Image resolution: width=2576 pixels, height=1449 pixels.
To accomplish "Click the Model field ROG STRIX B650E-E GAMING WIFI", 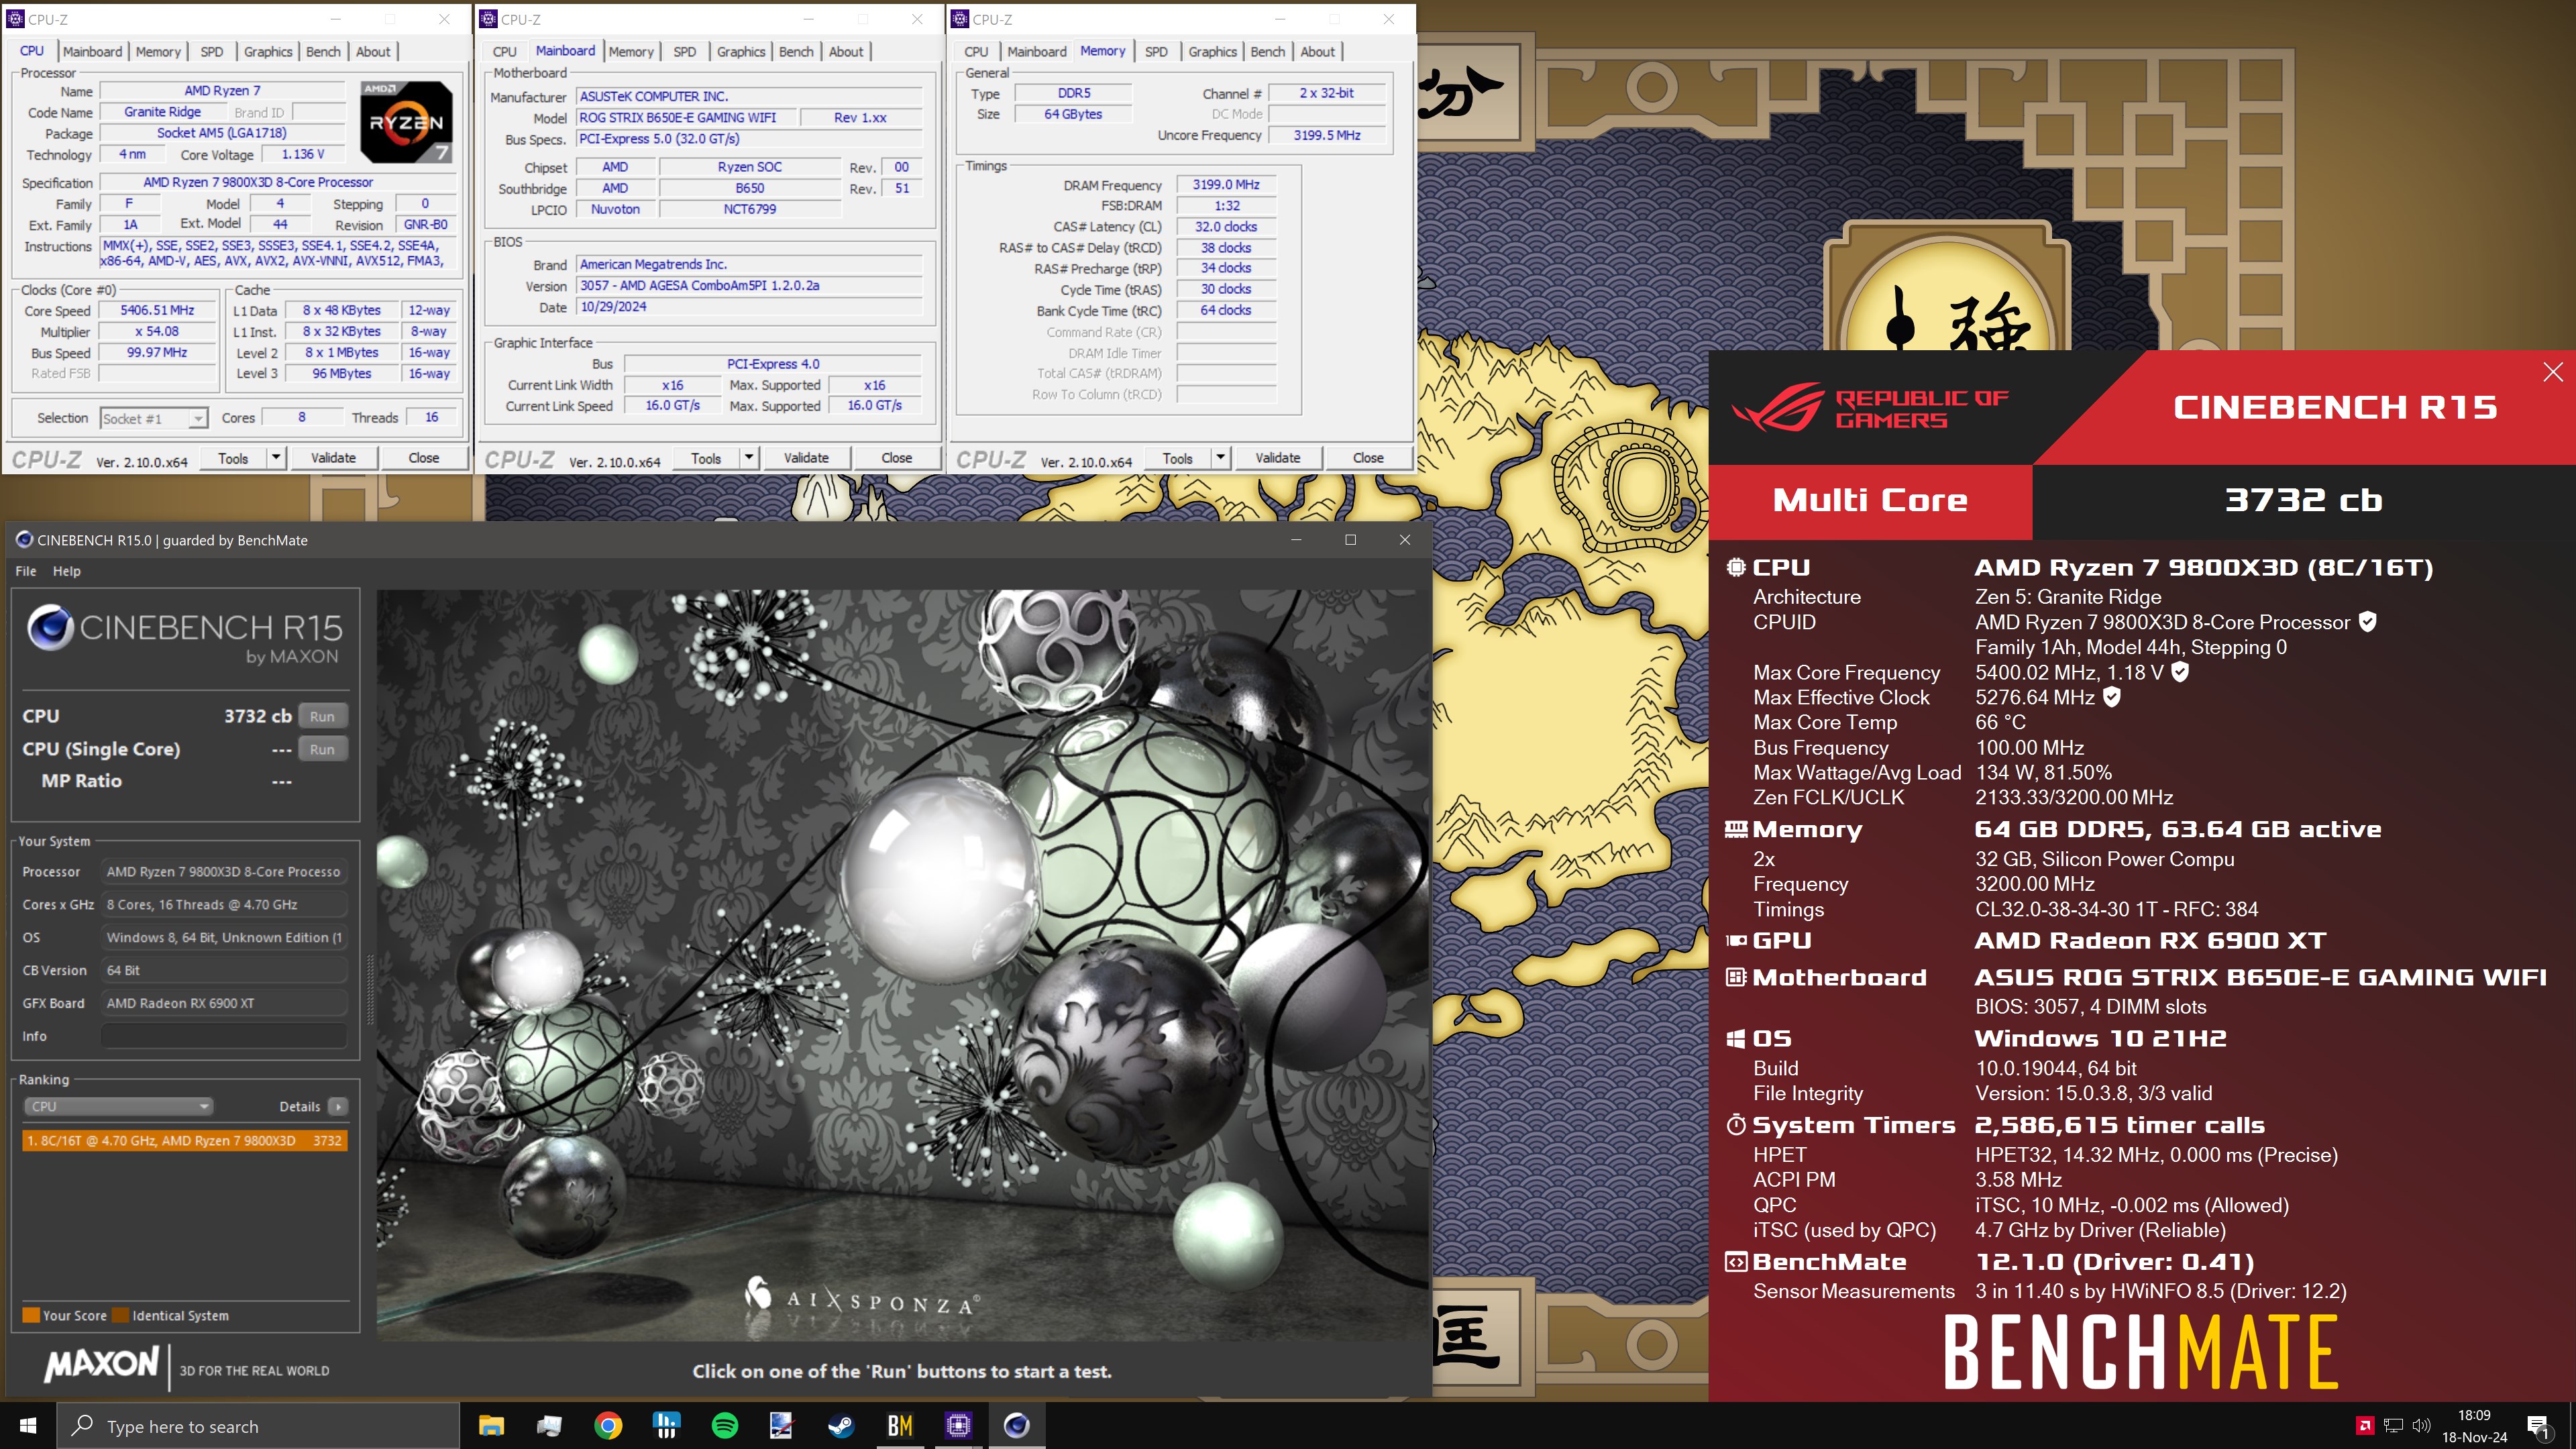I will tap(686, 118).
